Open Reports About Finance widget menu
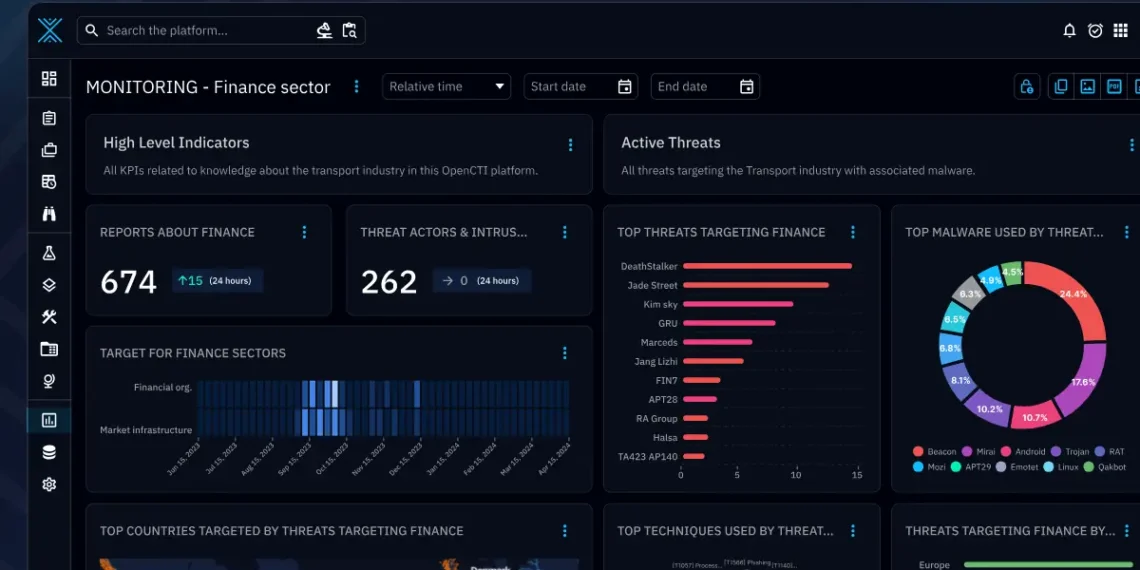This screenshot has width=1140, height=570. 305,232
